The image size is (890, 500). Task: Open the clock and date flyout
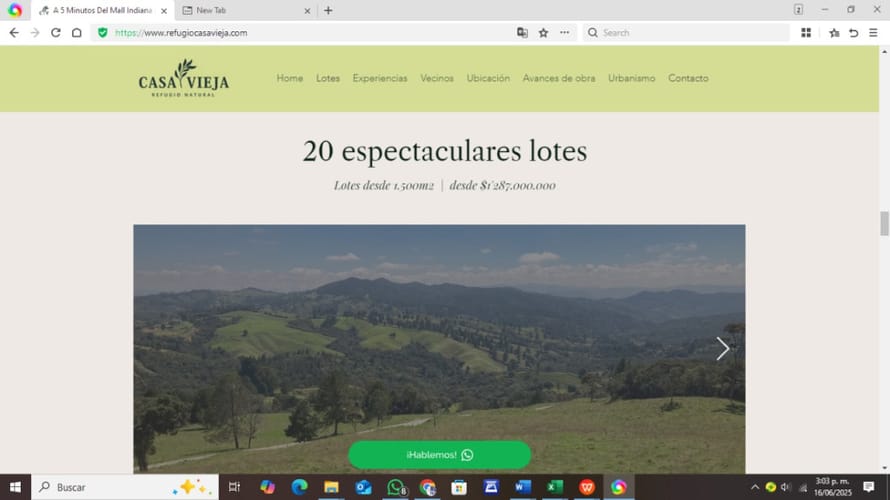[x=833, y=487]
